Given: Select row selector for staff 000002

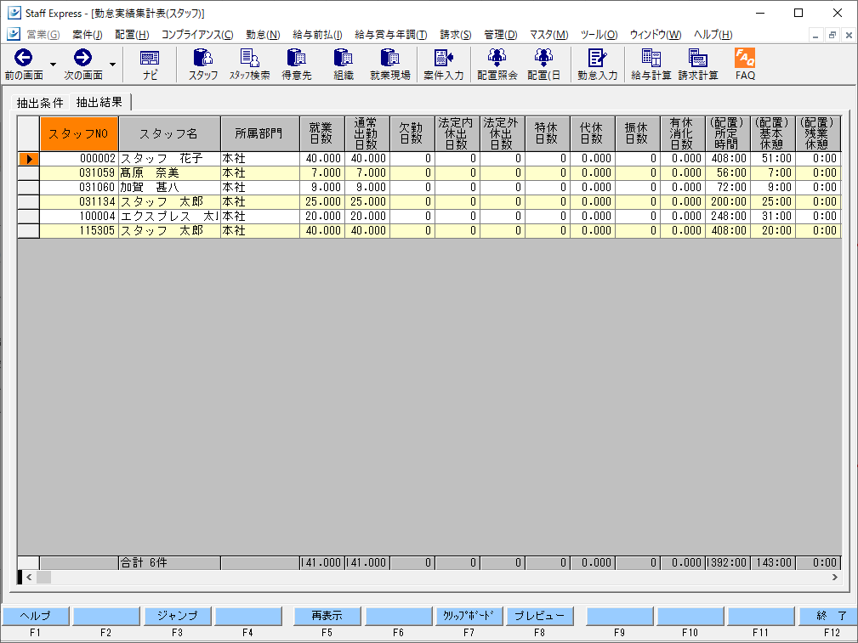Looking at the screenshot, I should click(x=28, y=159).
